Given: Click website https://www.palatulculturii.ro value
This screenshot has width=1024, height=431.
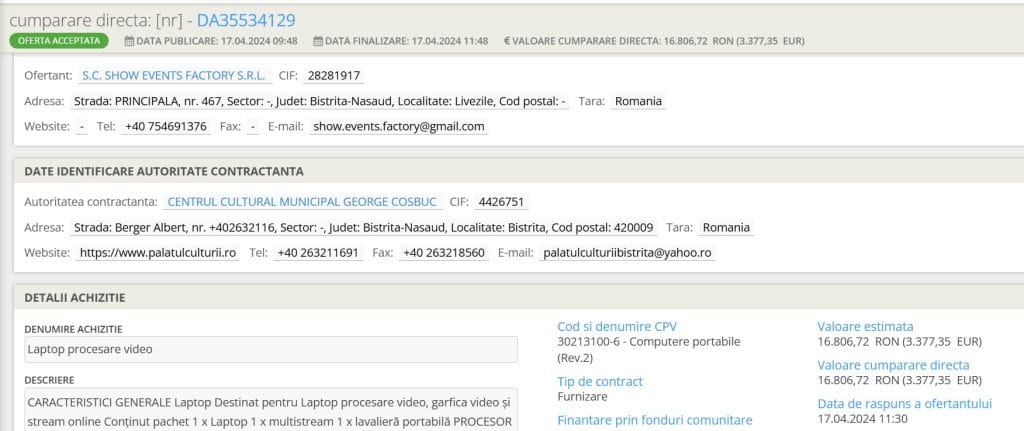Looking at the screenshot, I should (x=157, y=253).
